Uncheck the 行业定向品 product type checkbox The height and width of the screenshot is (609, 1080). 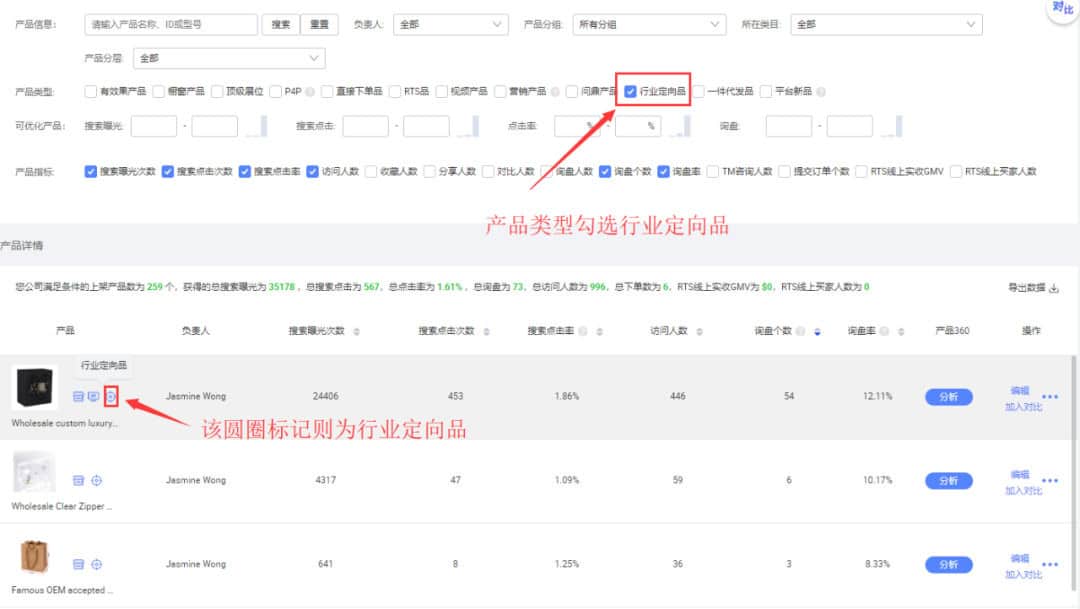point(630,91)
